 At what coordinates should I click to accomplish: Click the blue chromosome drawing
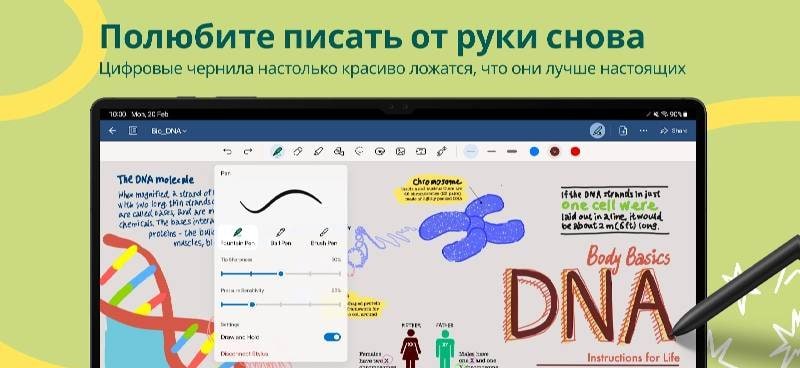pos(471,228)
